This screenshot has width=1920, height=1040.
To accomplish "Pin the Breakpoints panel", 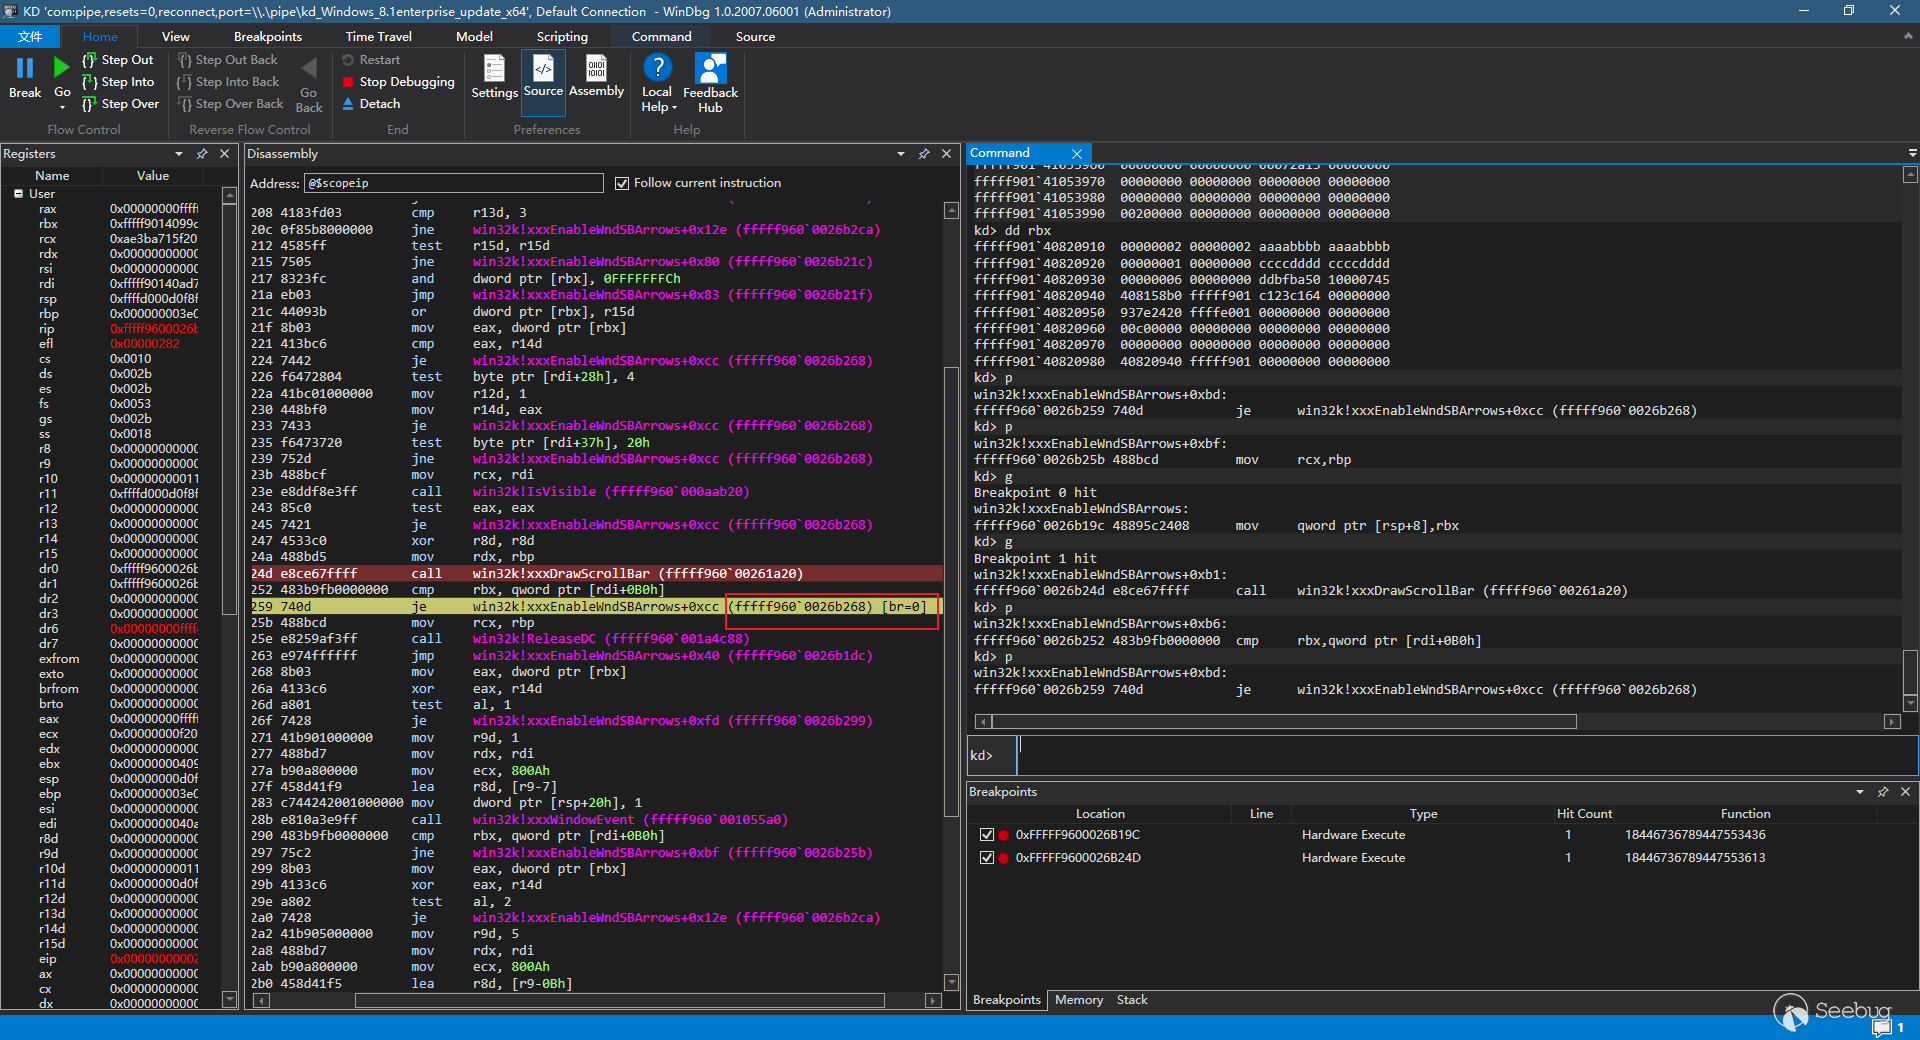I will [1883, 792].
